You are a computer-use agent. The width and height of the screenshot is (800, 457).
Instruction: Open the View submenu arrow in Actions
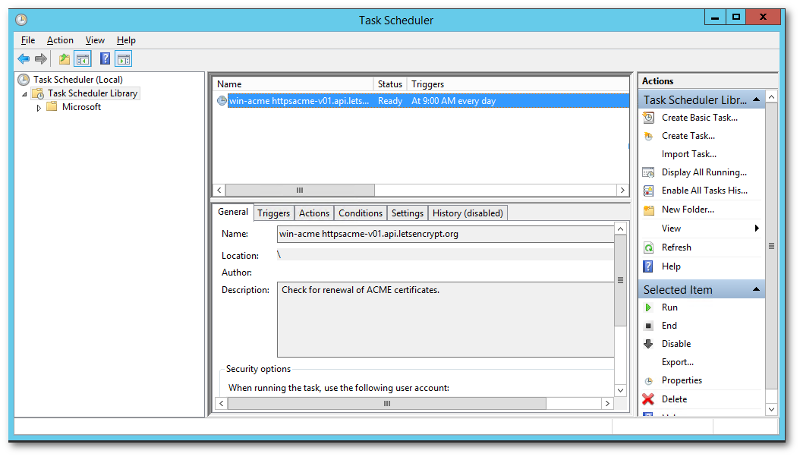point(756,229)
